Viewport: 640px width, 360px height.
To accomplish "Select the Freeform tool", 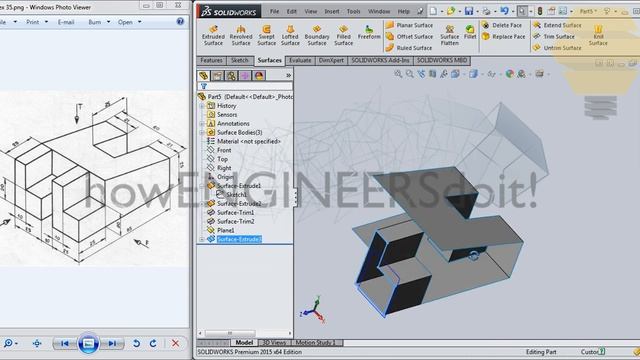I will pos(369,32).
